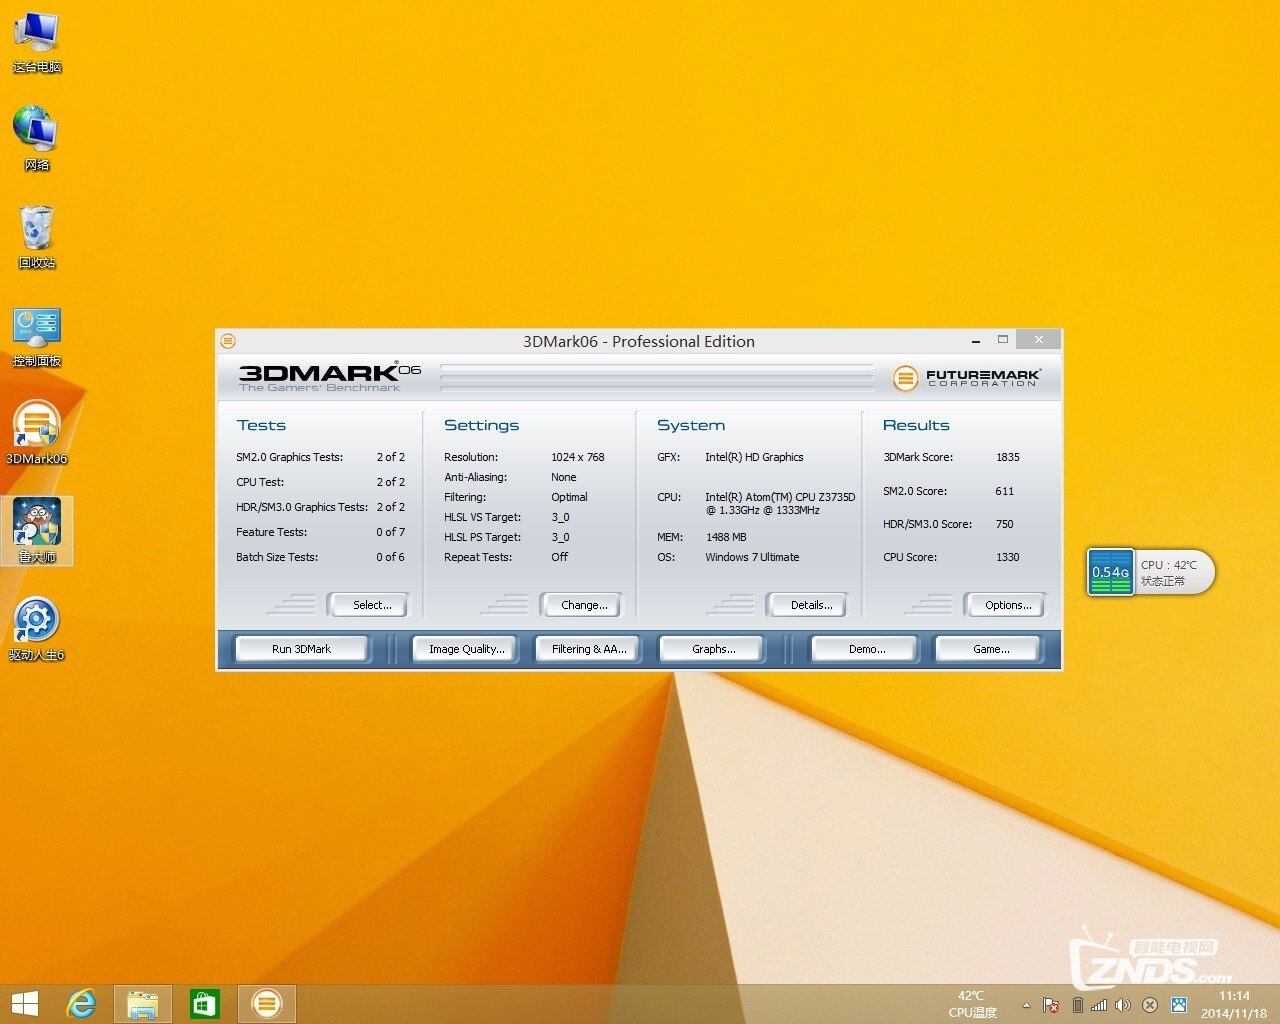Open the 驱动人生6 desktop shortcut
Screen dimensions: 1280x1024
36,629
